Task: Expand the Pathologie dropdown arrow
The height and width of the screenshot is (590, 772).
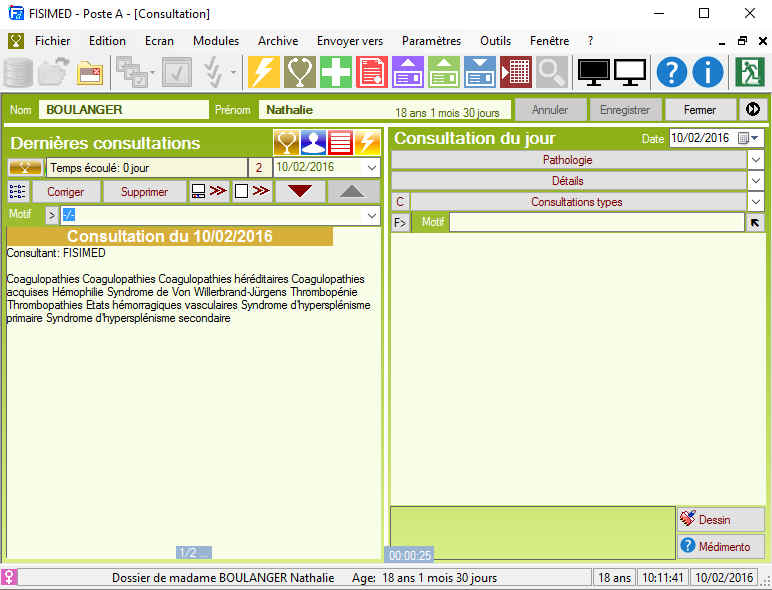Action: 756,160
